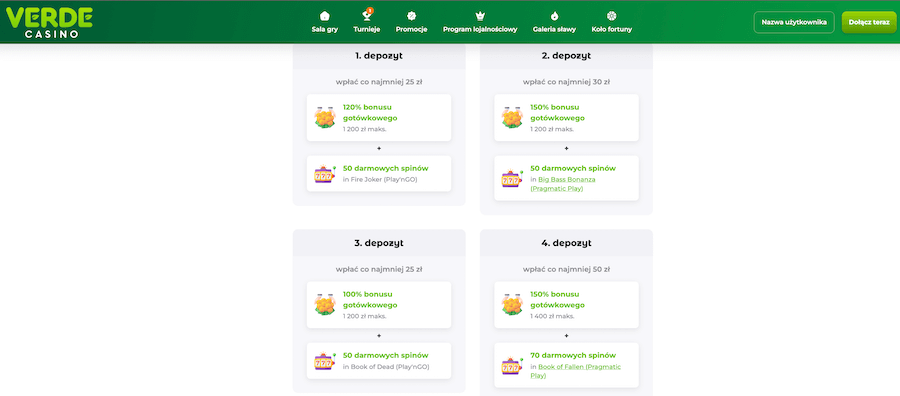Click coins icon in 1. depozyt card
Viewport: 900px width, 396px height.
(325, 117)
